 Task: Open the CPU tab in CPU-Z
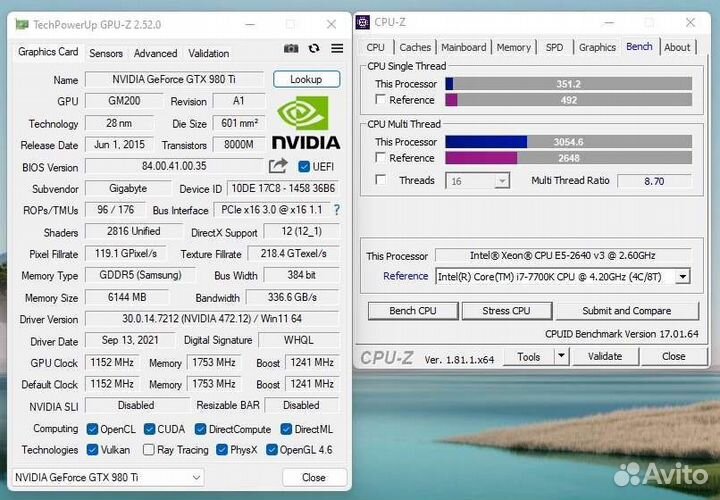pyautogui.click(x=375, y=47)
